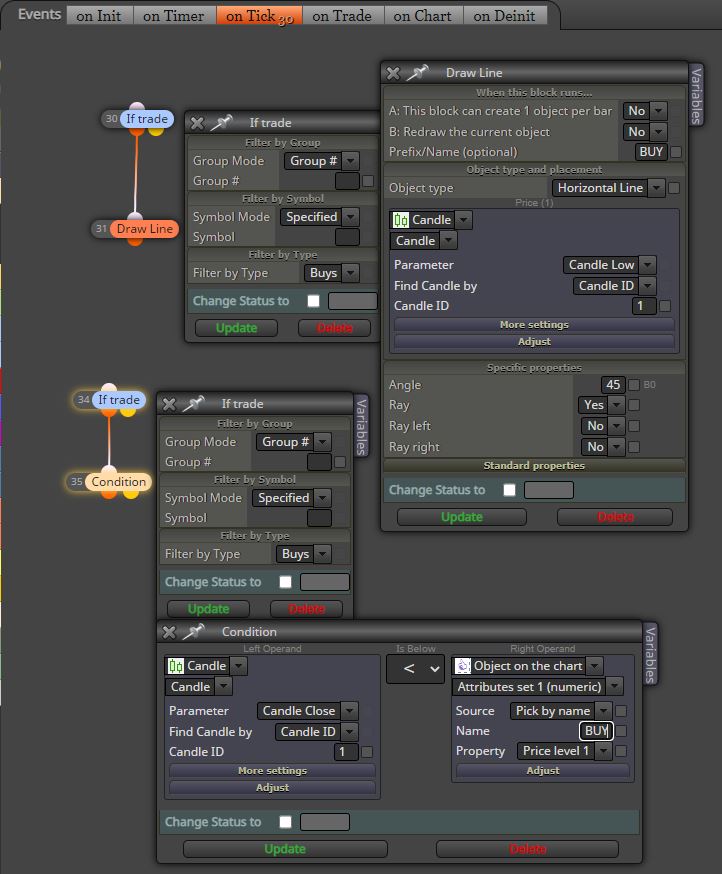This screenshot has width=722, height=874.
Task: Tick the checkbox beside Prefix/Name BUY field
Action: pos(676,152)
